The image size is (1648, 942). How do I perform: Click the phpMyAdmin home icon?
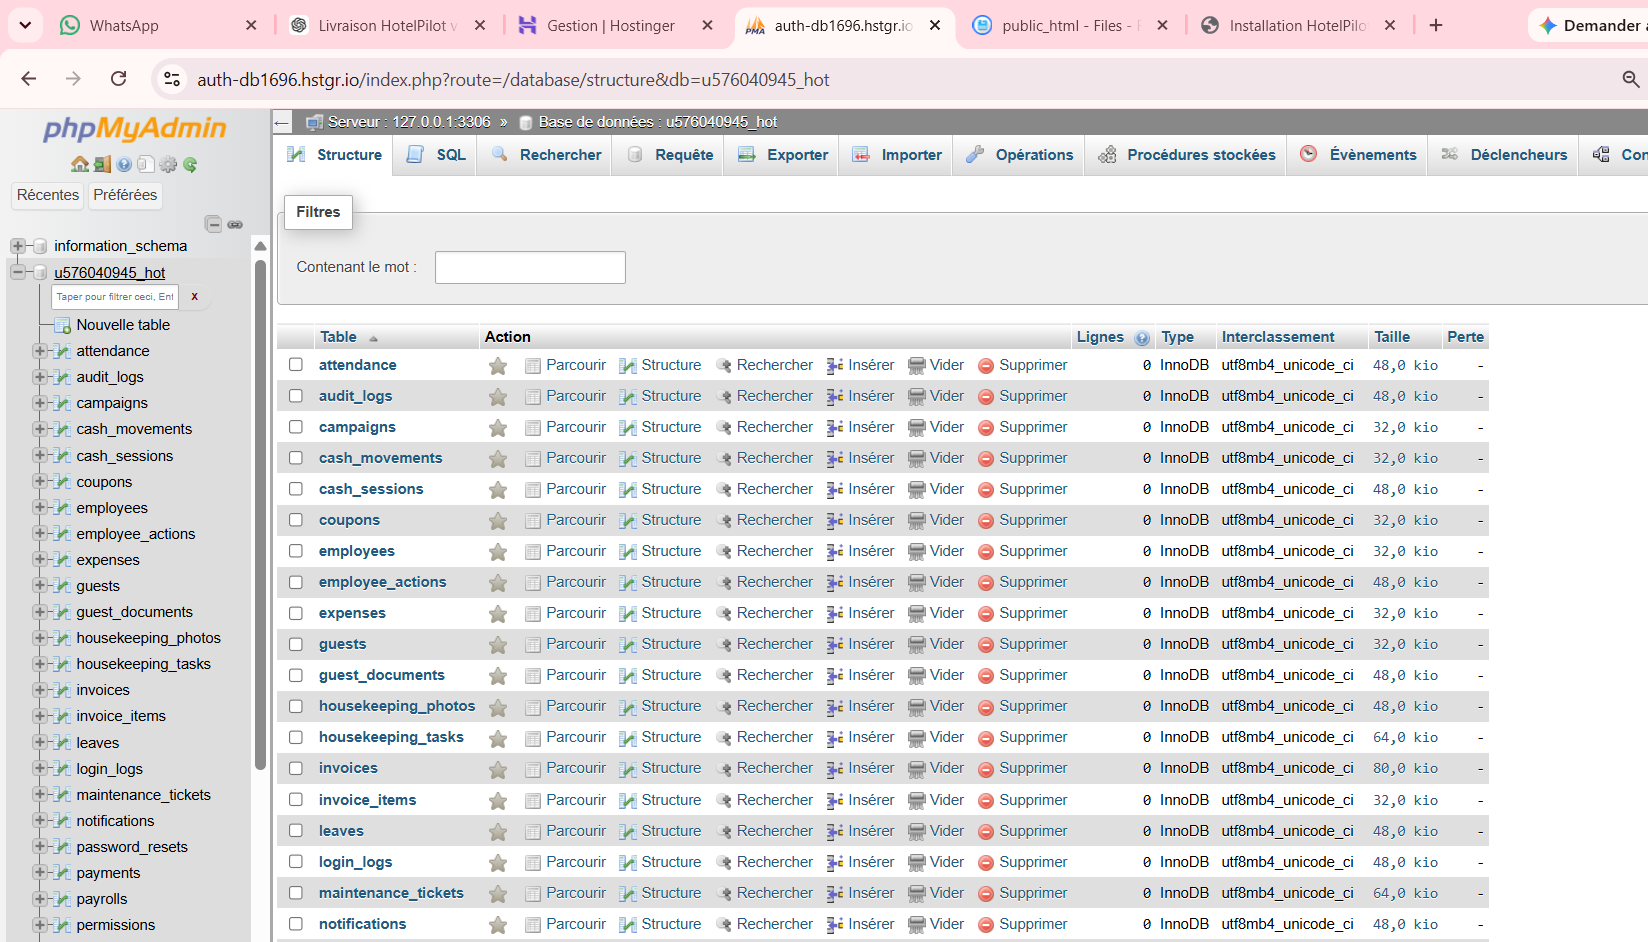80,164
